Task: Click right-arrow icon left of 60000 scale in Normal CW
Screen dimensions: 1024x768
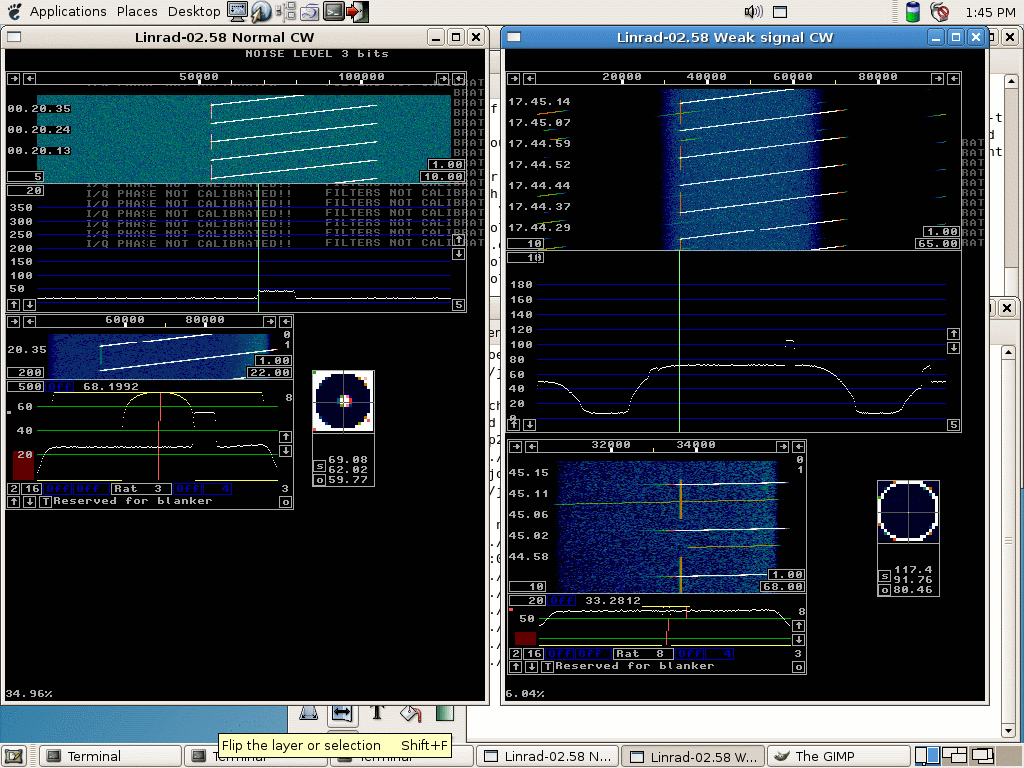Action: click(14, 321)
